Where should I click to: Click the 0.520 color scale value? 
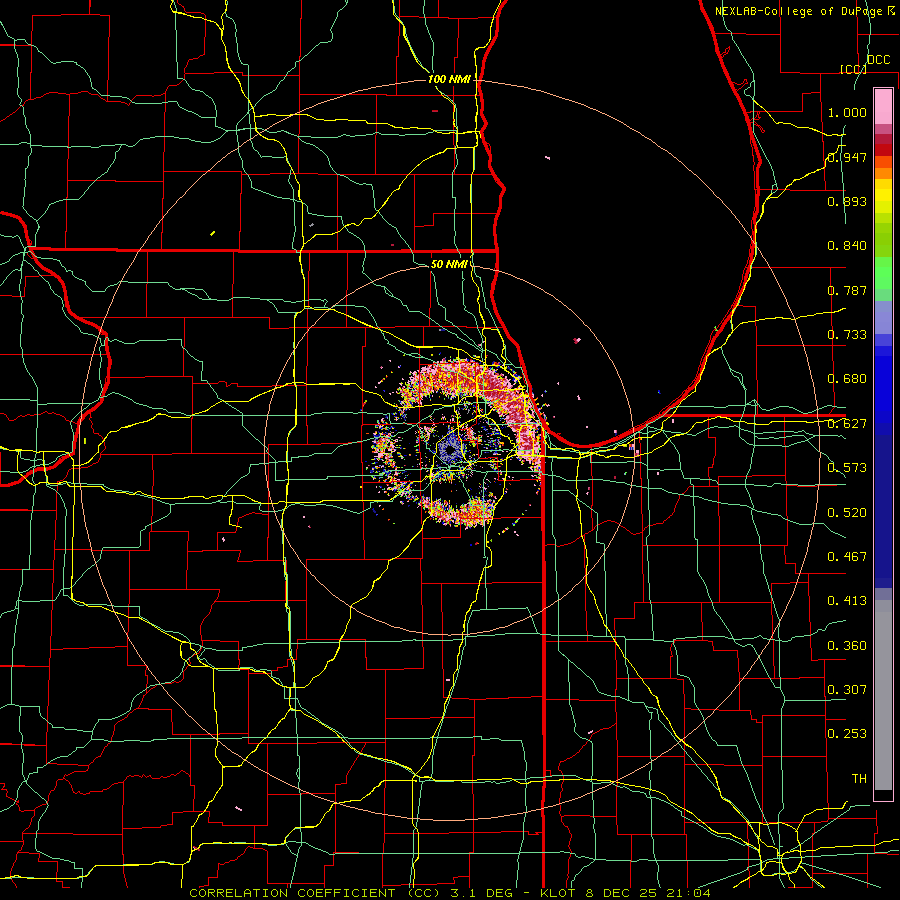[x=847, y=513]
